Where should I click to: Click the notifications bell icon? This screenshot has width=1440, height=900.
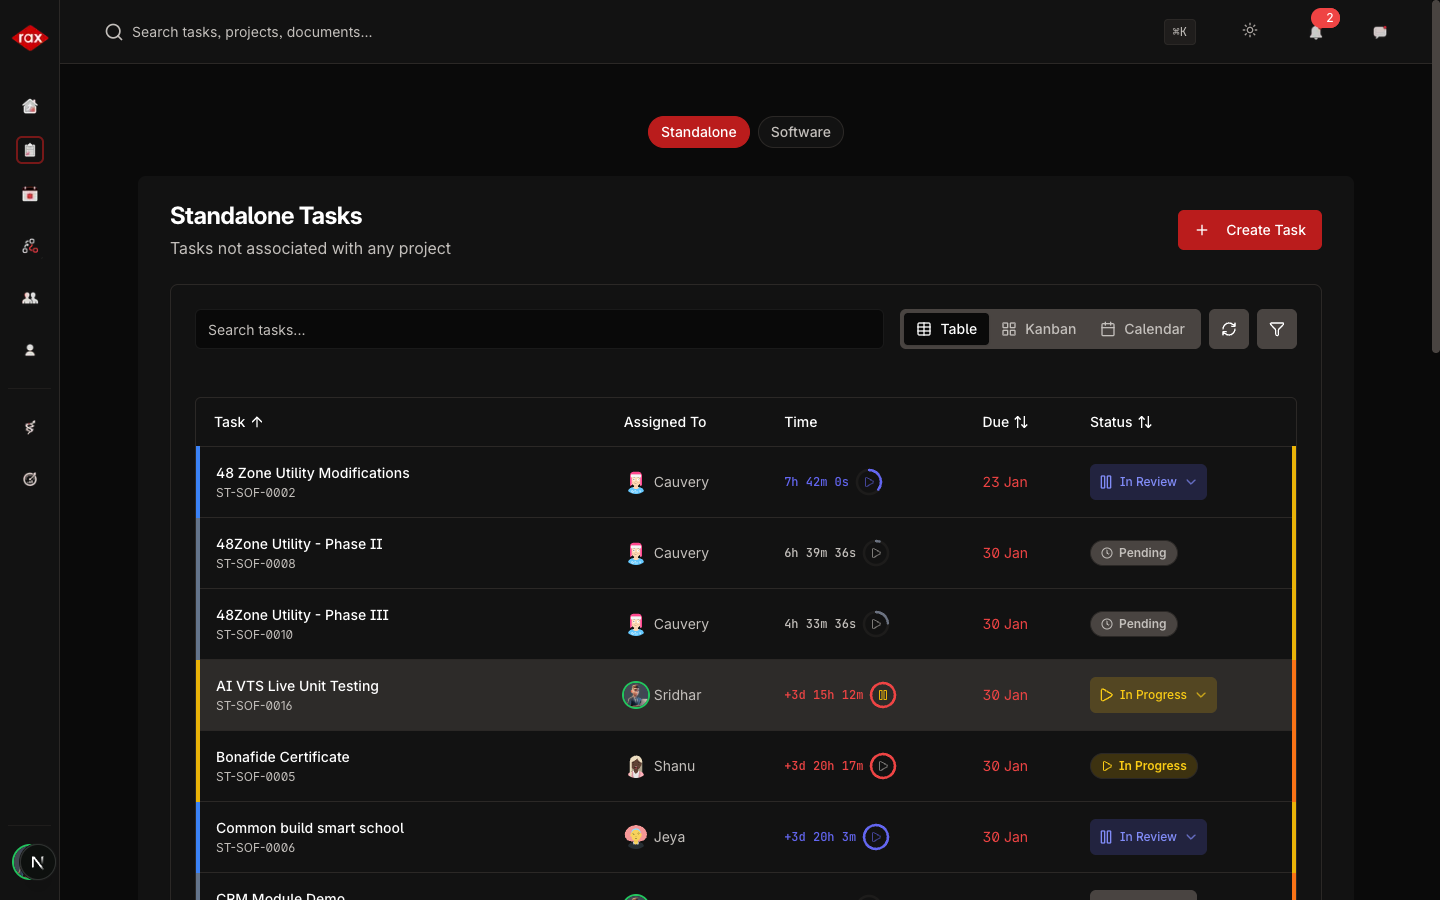pyautogui.click(x=1316, y=32)
